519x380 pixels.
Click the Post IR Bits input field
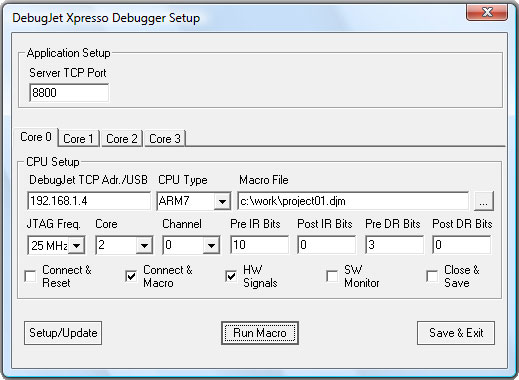(x=326, y=245)
